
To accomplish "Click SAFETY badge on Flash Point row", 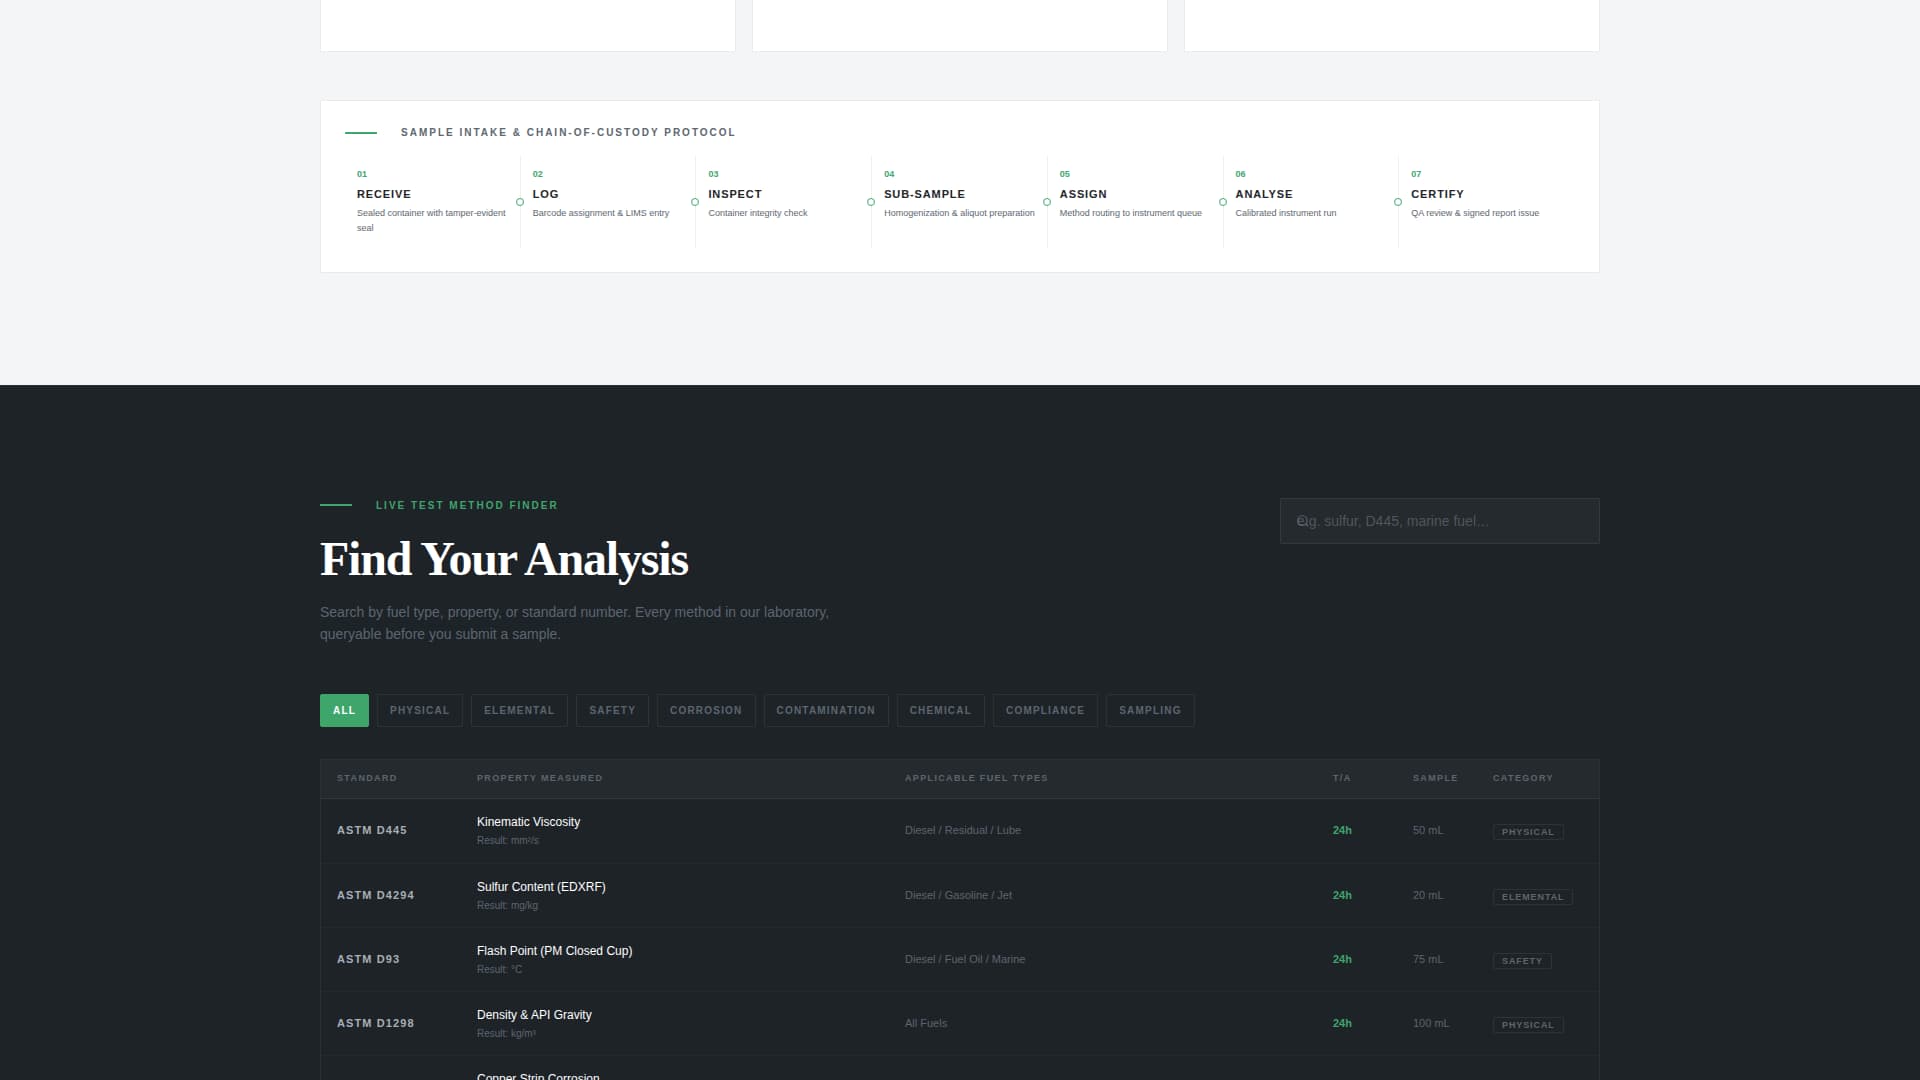I will pos(1521,961).
